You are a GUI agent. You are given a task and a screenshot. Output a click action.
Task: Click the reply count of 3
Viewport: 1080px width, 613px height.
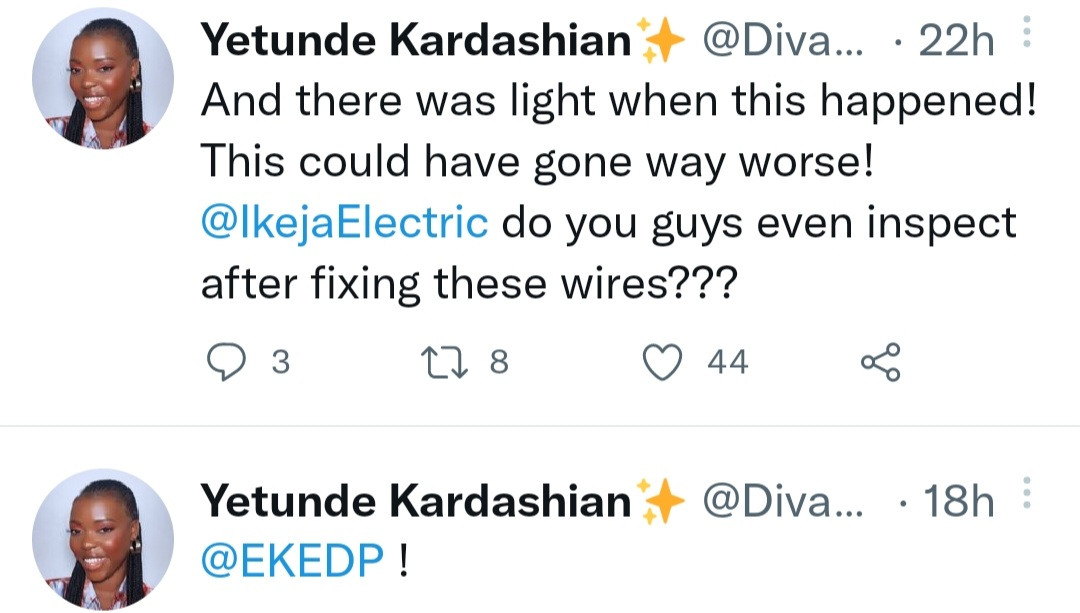click(280, 362)
